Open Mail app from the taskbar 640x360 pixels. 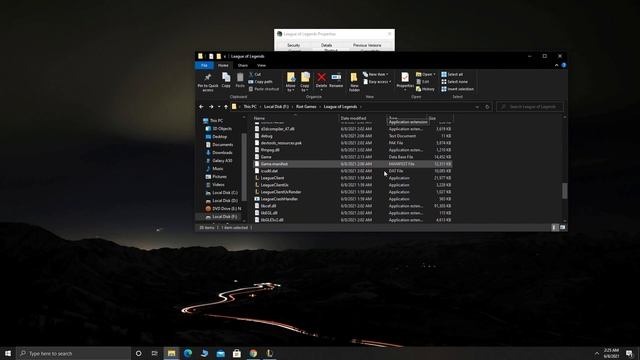click(x=220, y=353)
